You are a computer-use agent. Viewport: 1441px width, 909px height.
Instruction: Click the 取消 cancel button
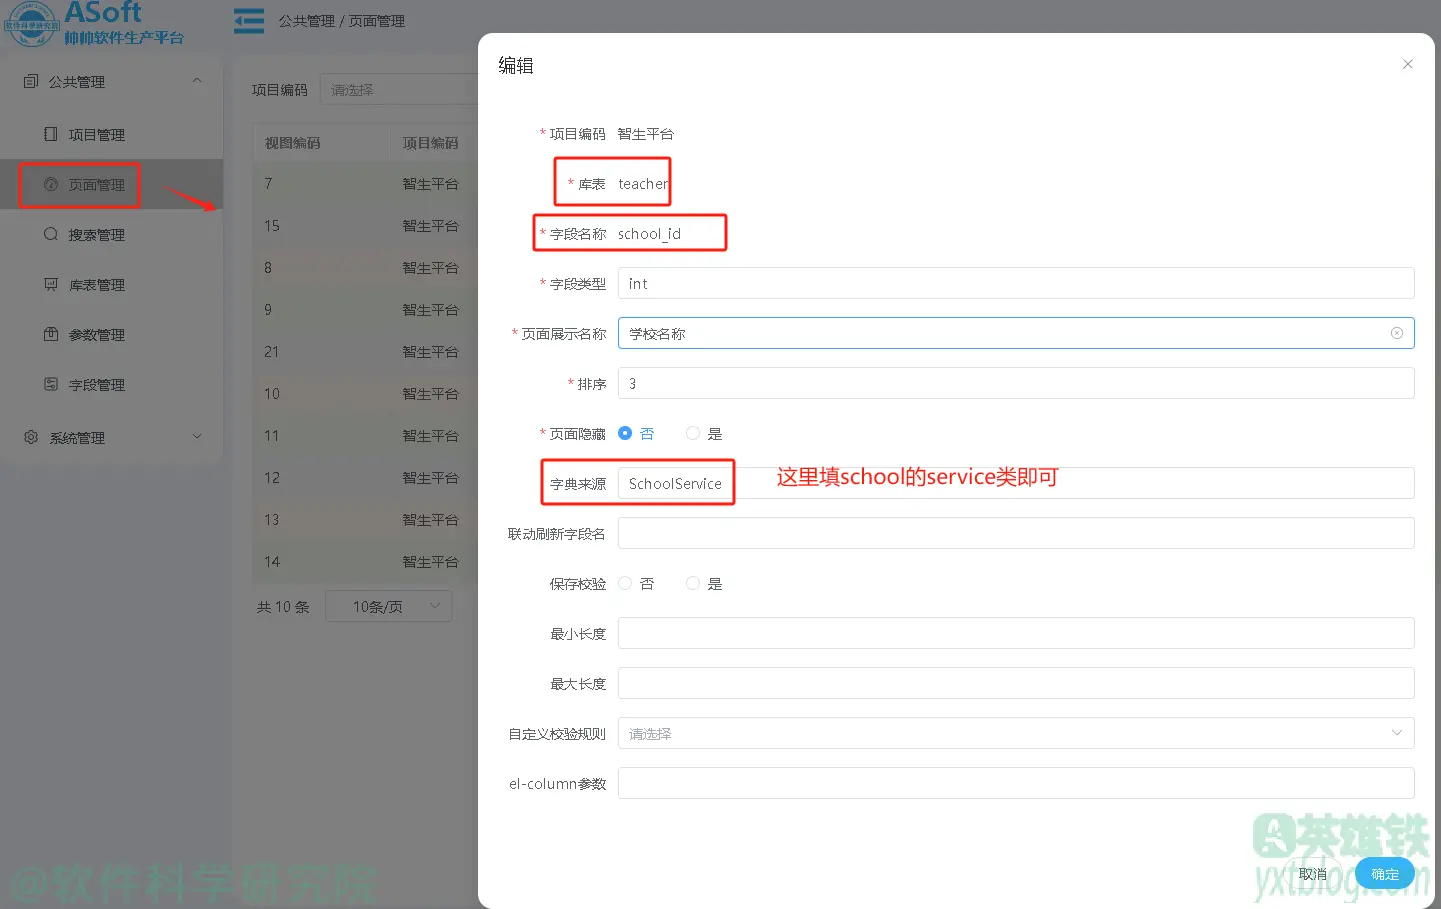click(x=1313, y=873)
